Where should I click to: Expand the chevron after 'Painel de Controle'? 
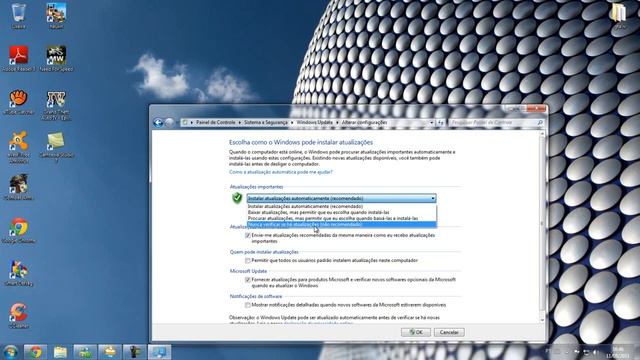click(x=240, y=122)
